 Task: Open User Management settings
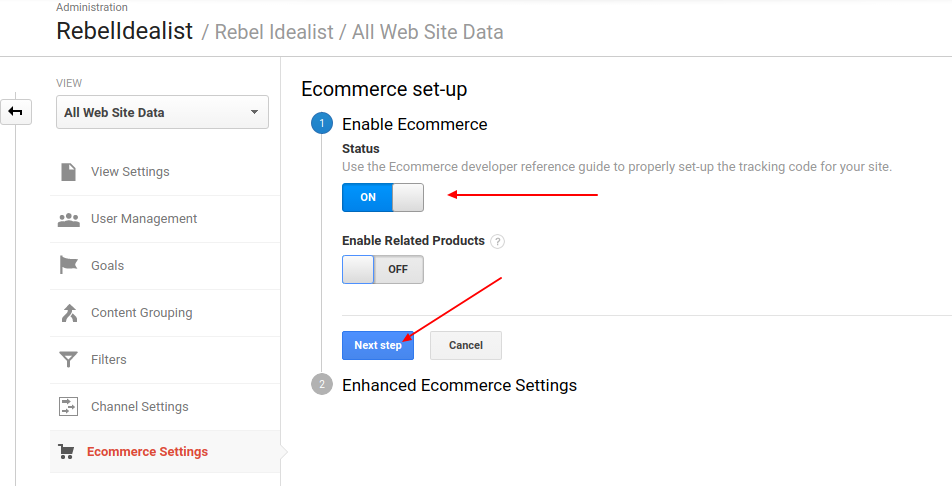pyautogui.click(x=143, y=219)
